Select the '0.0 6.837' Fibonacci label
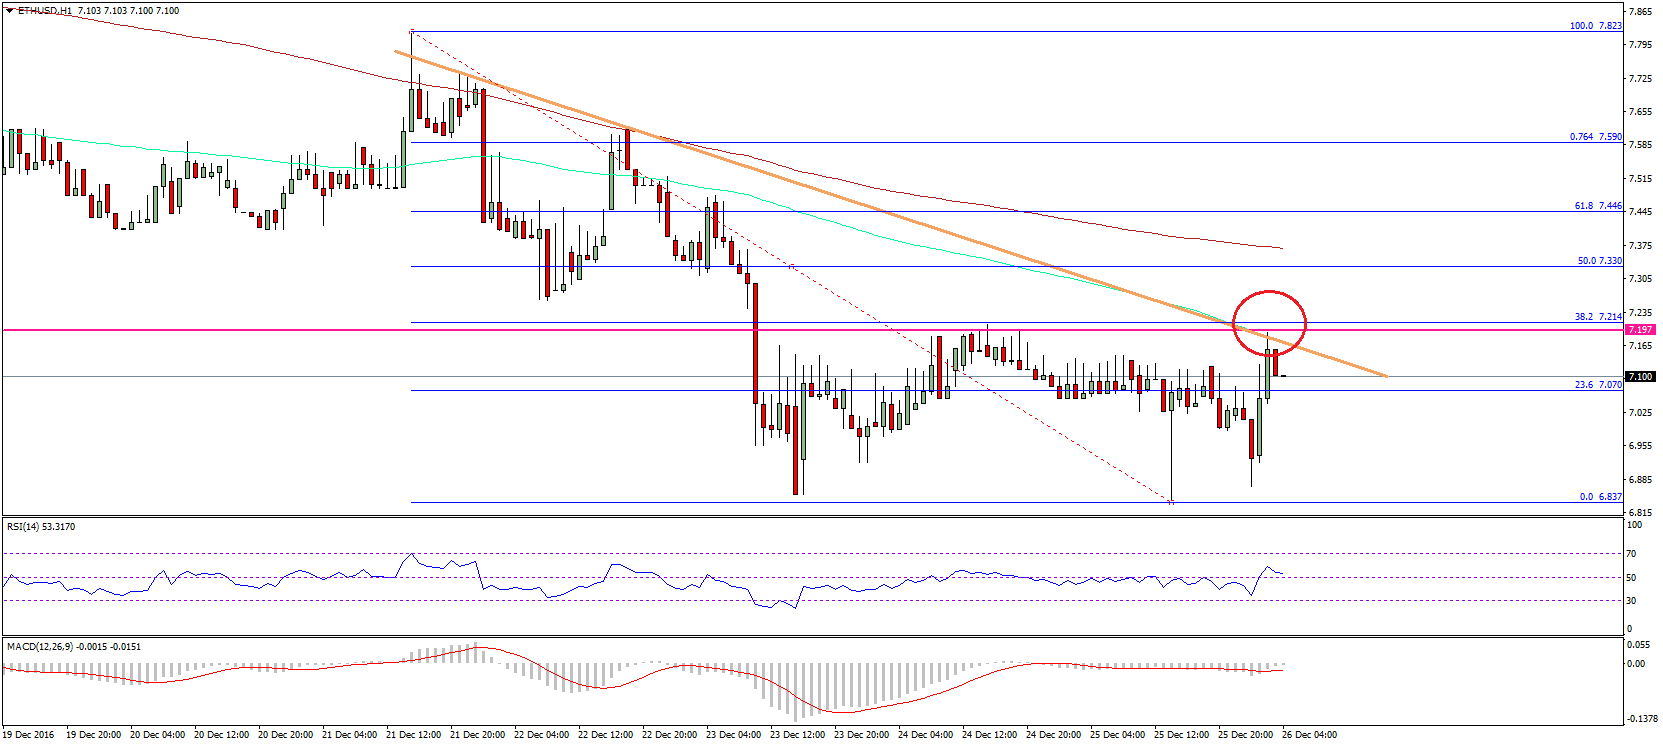The height and width of the screenshot is (746, 1663). [x=1601, y=497]
